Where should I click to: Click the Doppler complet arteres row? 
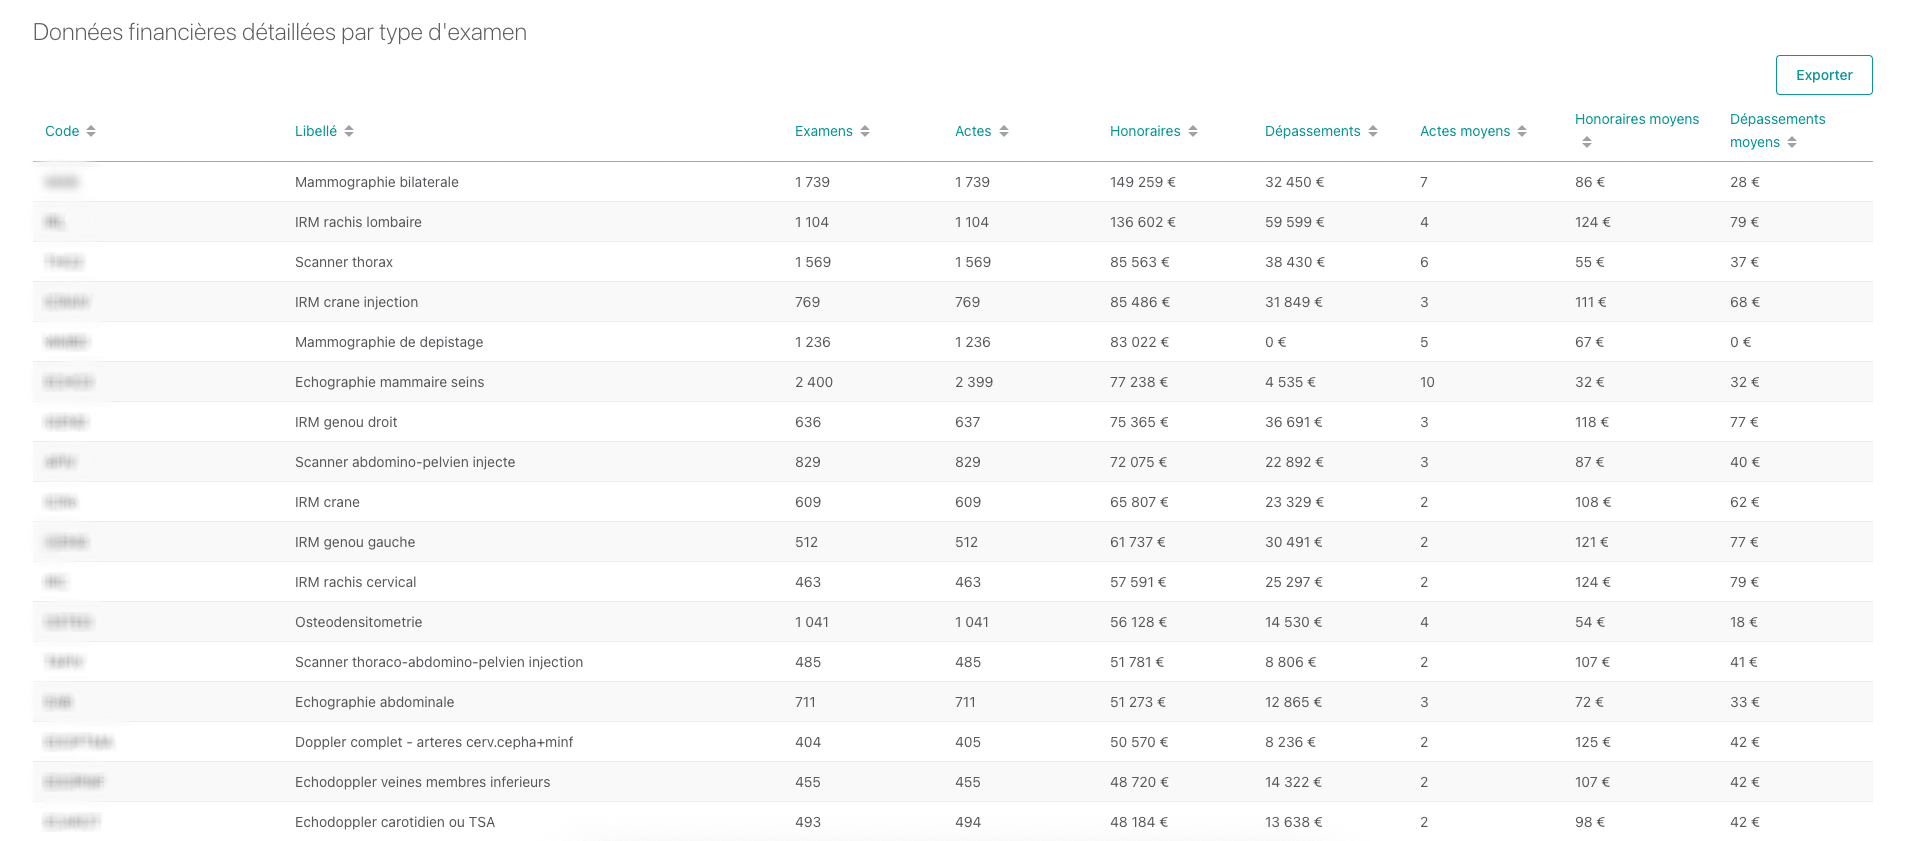click(433, 742)
